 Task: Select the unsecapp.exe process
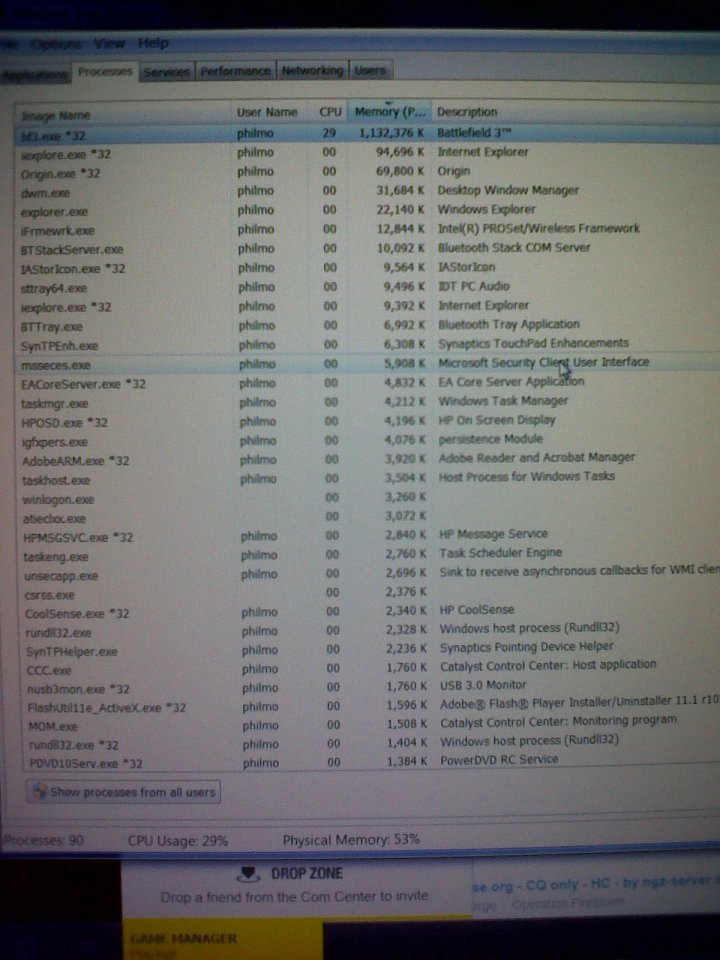point(61,576)
